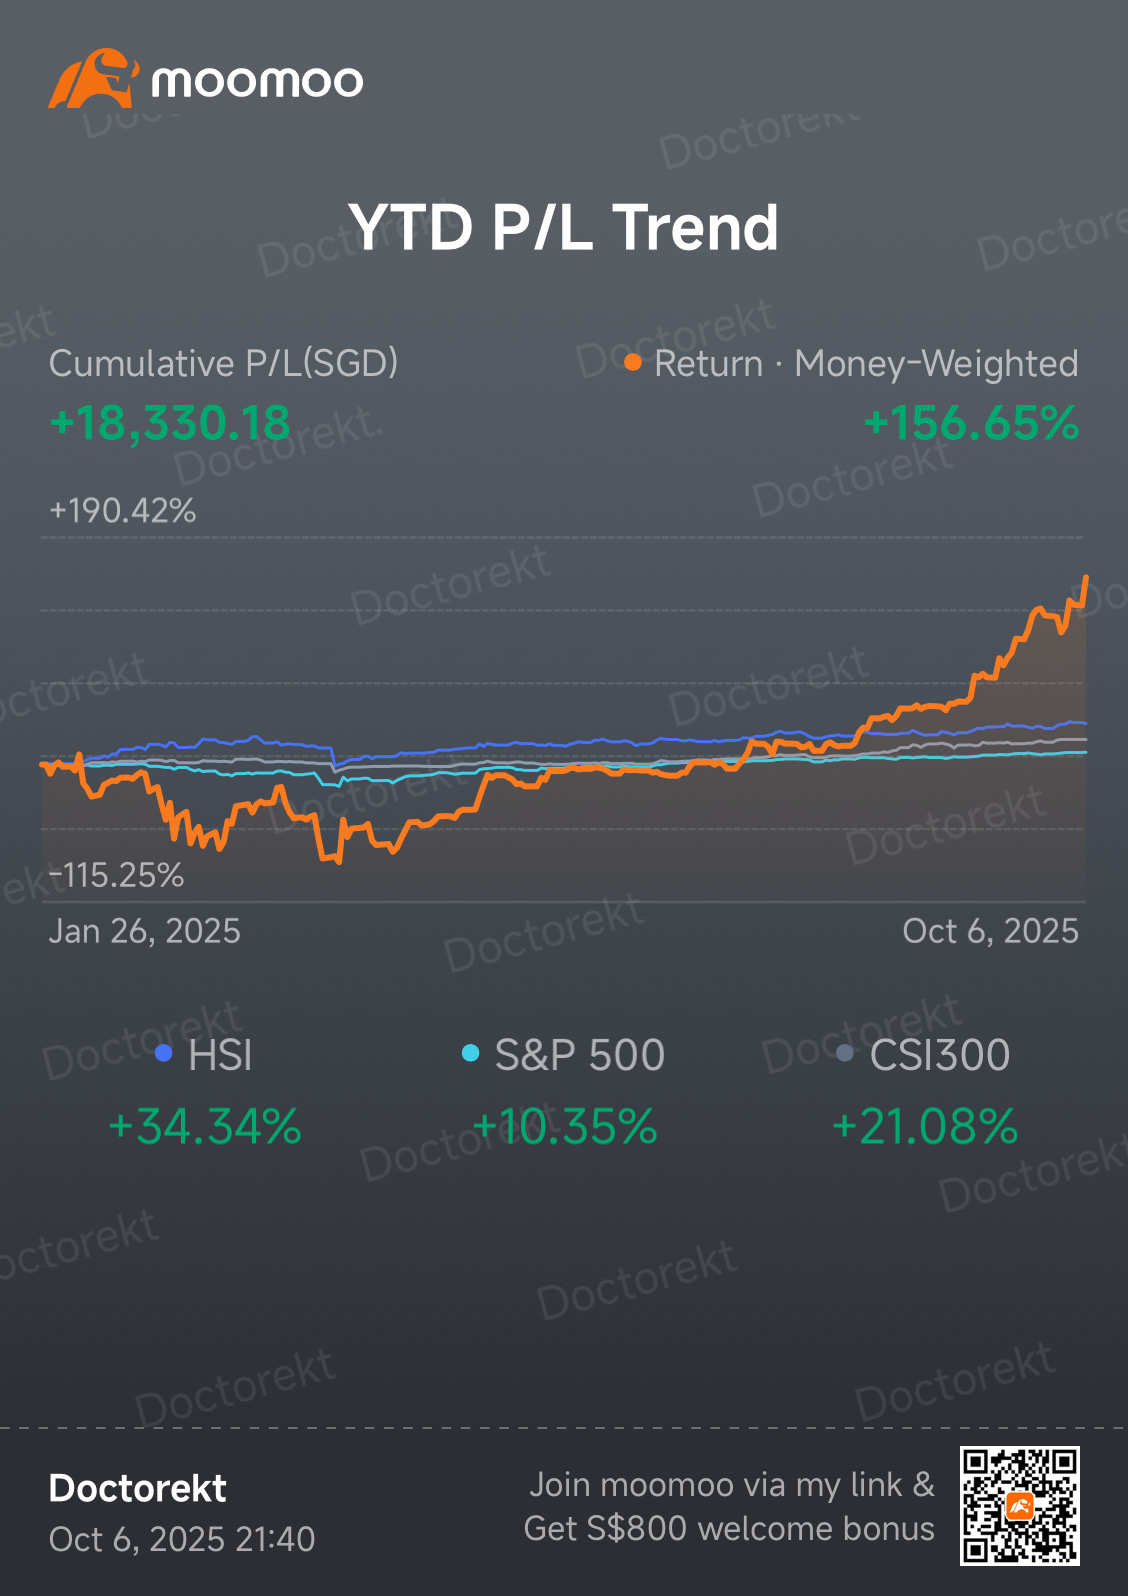Click the Oct 6, 2025 end date
This screenshot has height=1596, width=1128.
pyautogui.click(x=990, y=931)
